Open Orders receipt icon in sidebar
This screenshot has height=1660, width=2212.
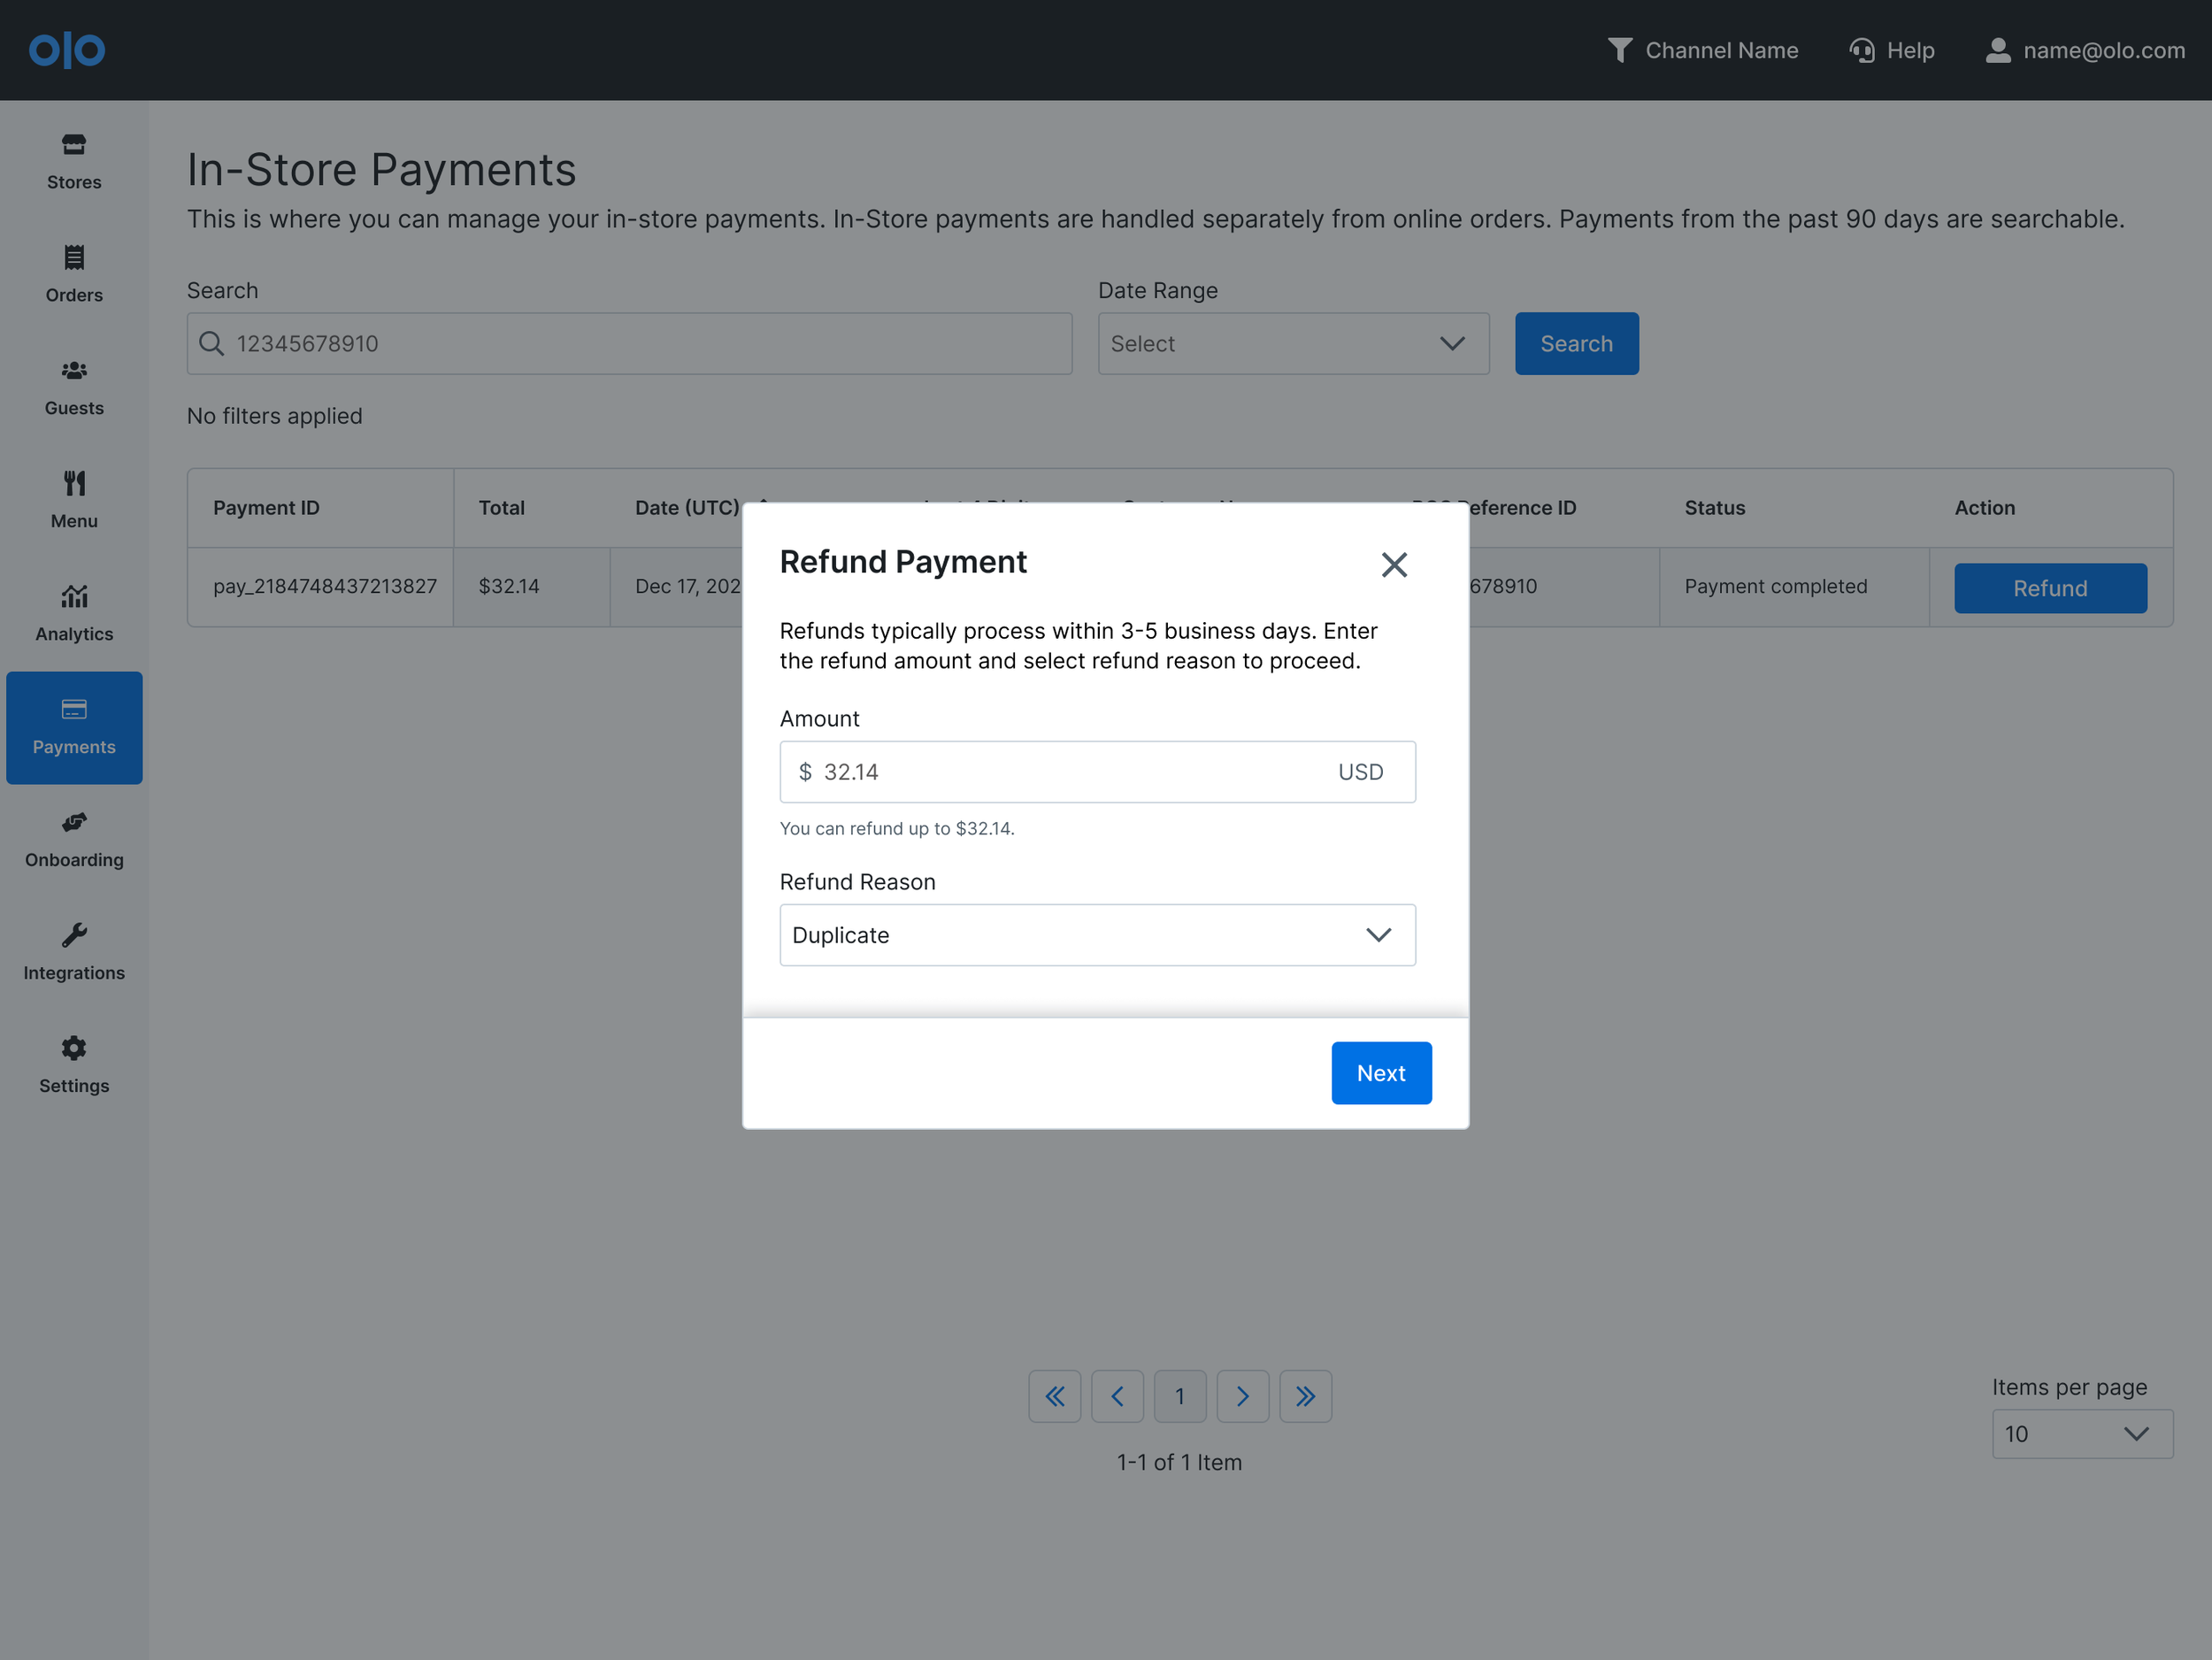pyautogui.click(x=74, y=258)
